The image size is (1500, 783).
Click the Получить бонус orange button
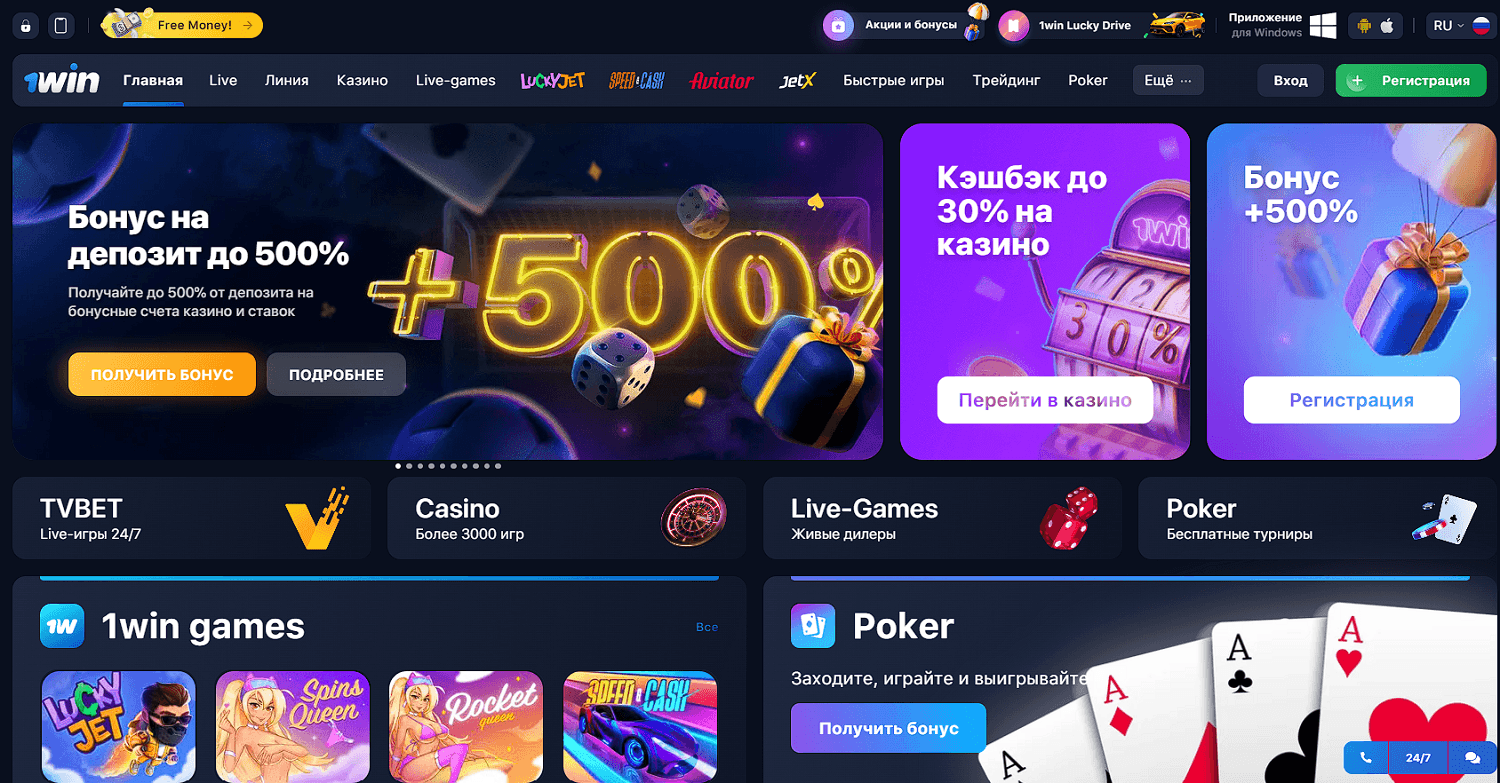(162, 374)
